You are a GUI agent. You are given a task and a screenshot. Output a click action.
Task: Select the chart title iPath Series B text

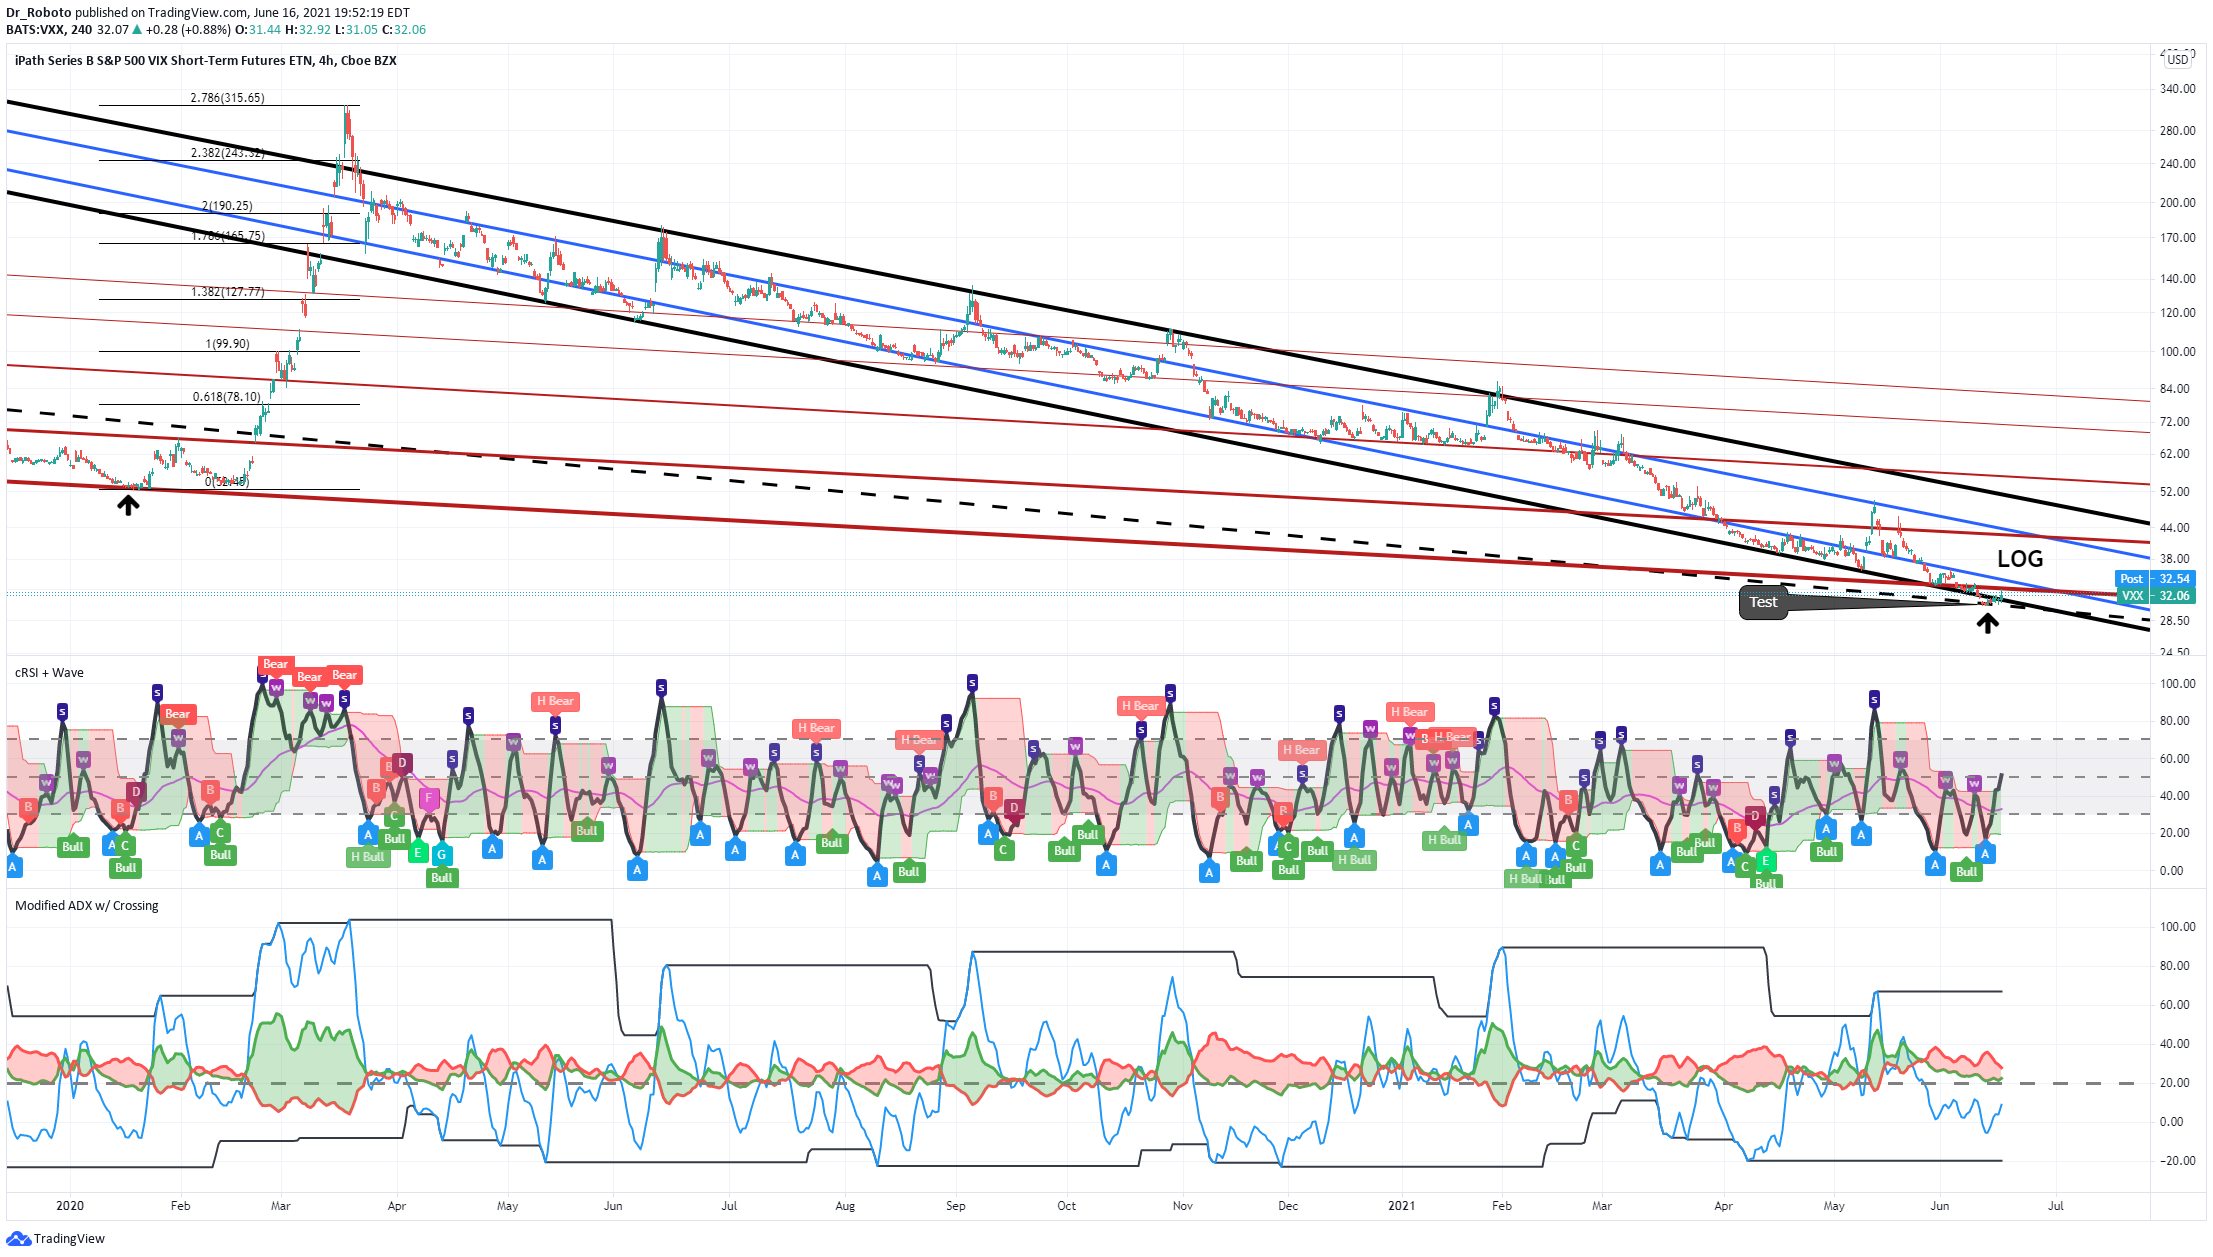(x=206, y=61)
